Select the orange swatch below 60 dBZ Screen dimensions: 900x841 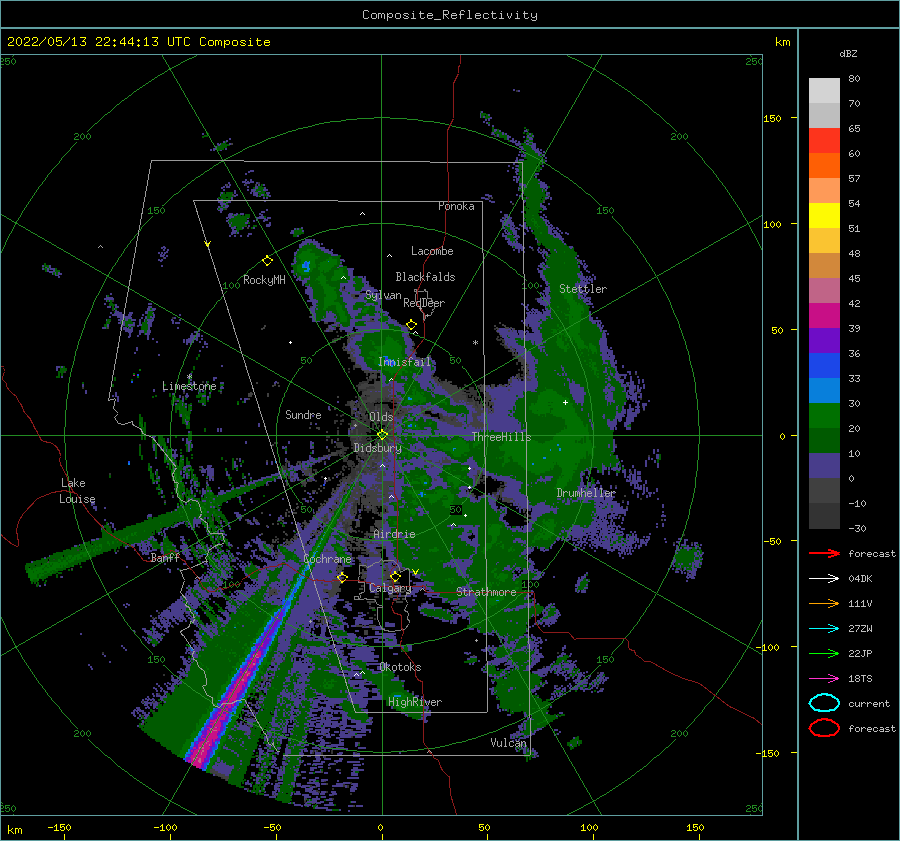[824, 166]
